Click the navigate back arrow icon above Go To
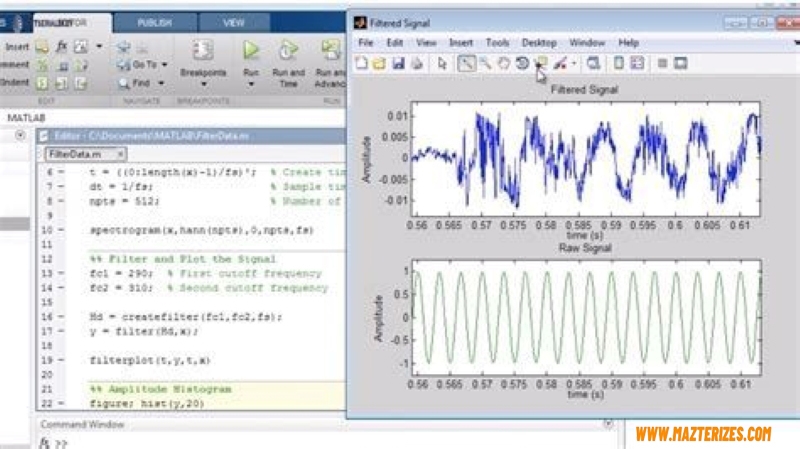The image size is (800, 449). tap(123, 47)
